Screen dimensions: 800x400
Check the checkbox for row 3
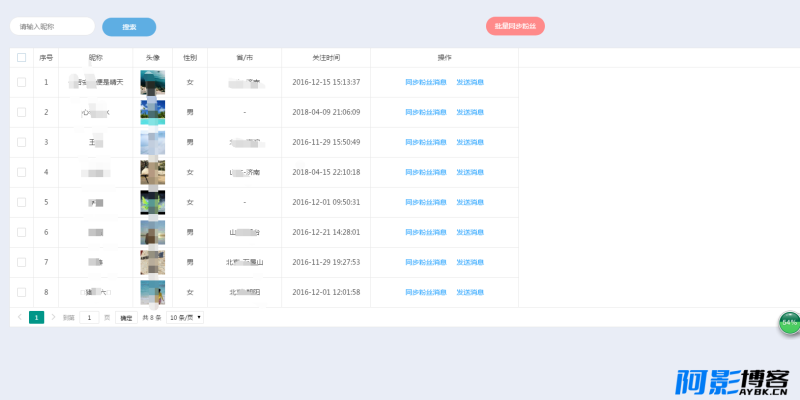tap(21, 142)
